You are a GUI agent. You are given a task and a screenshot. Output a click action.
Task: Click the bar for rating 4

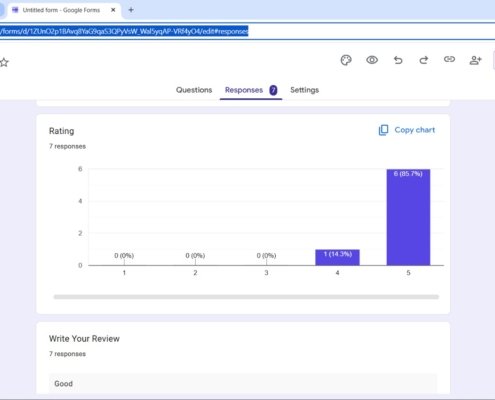click(337, 257)
